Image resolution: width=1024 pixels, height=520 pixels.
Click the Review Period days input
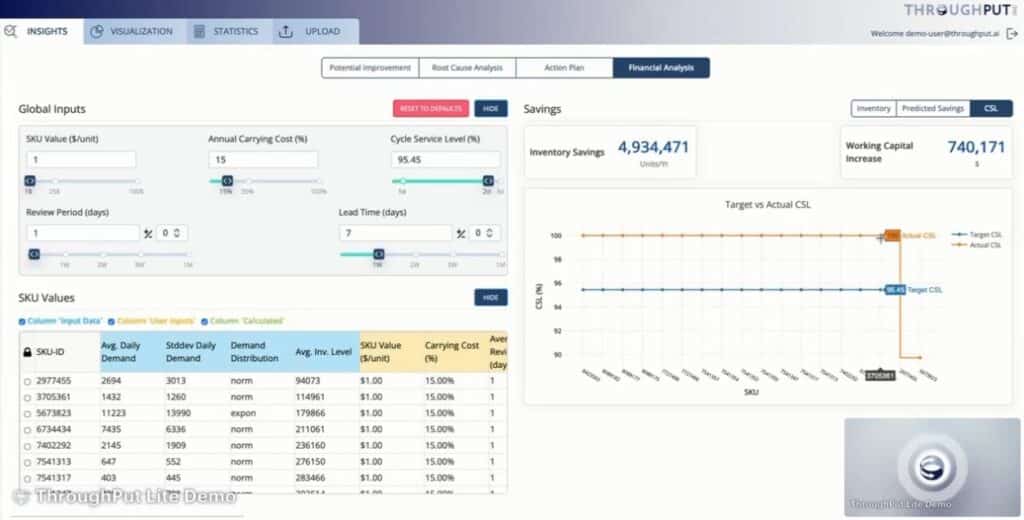point(83,233)
